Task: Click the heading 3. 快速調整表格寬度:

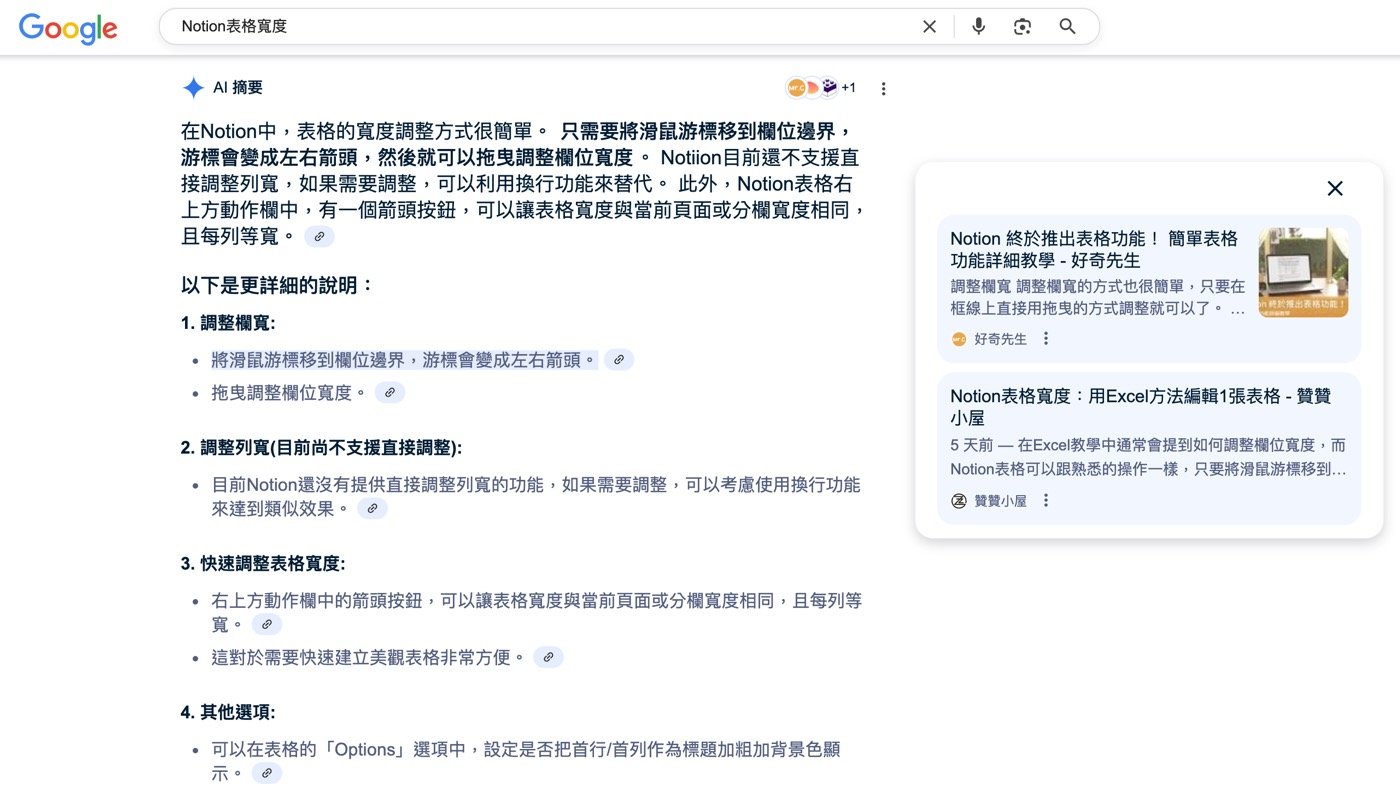Action: click(x=263, y=564)
